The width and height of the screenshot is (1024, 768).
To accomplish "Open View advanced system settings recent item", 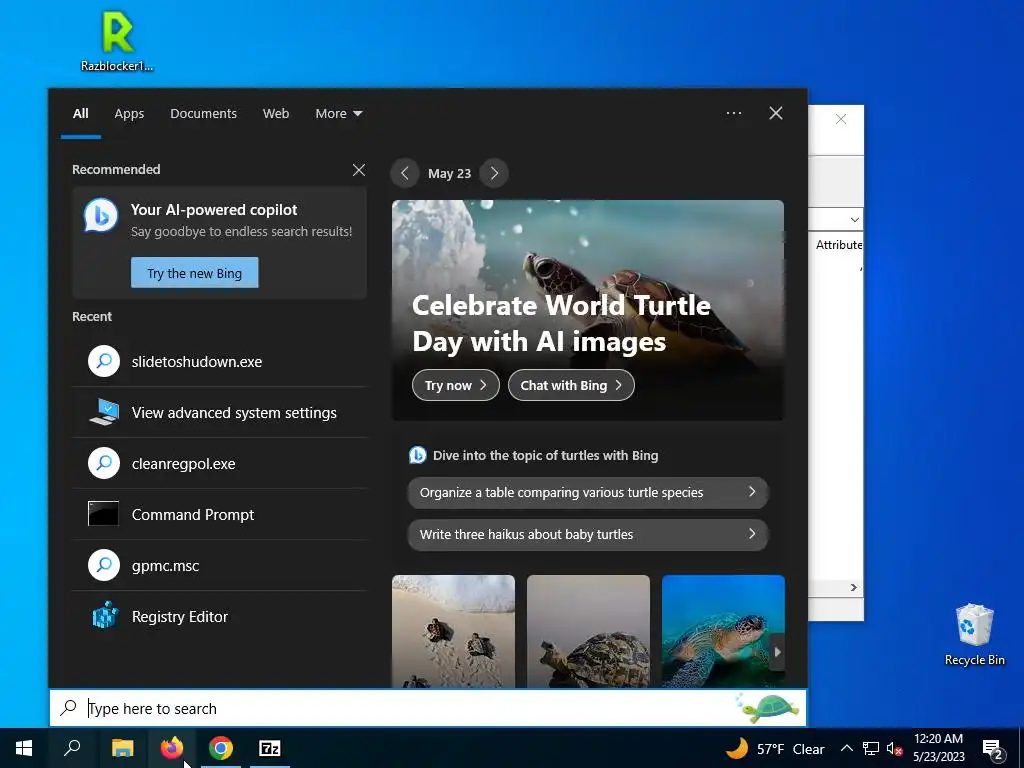I will pos(219,412).
